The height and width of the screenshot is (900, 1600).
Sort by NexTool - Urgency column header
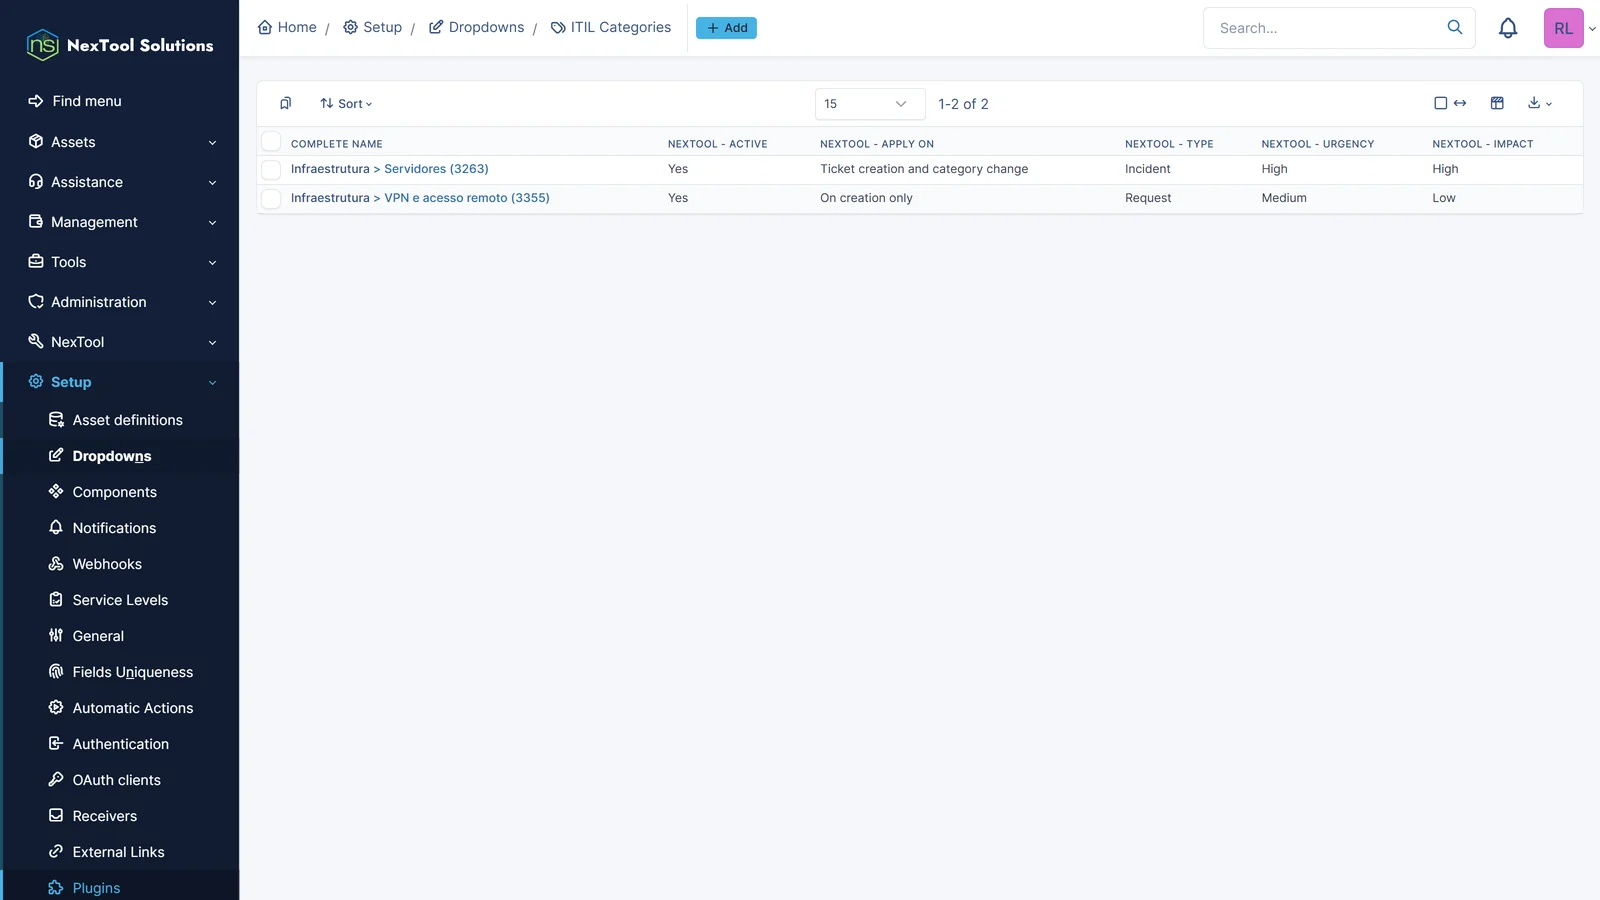point(1317,144)
